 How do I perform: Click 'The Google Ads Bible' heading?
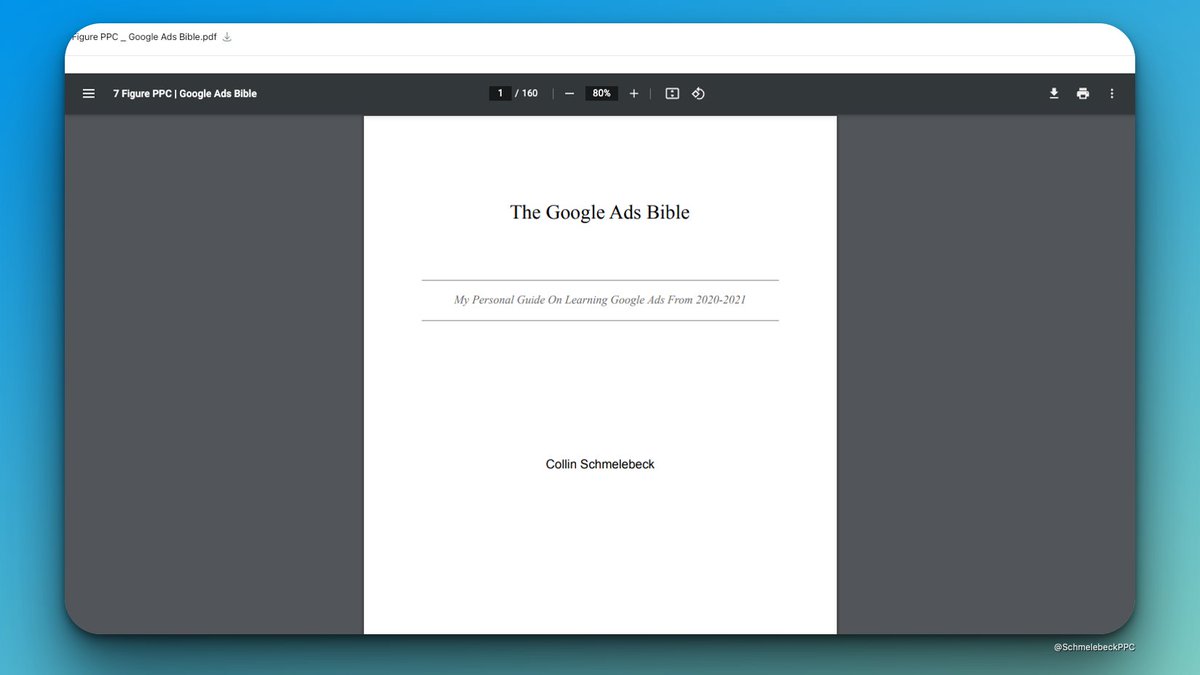pos(600,212)
